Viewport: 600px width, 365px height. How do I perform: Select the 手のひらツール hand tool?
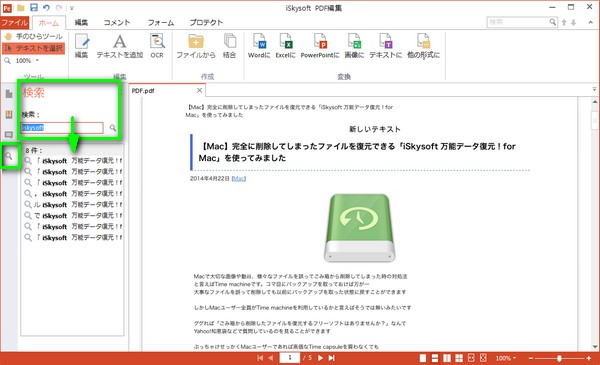click(x=34, y=36)
